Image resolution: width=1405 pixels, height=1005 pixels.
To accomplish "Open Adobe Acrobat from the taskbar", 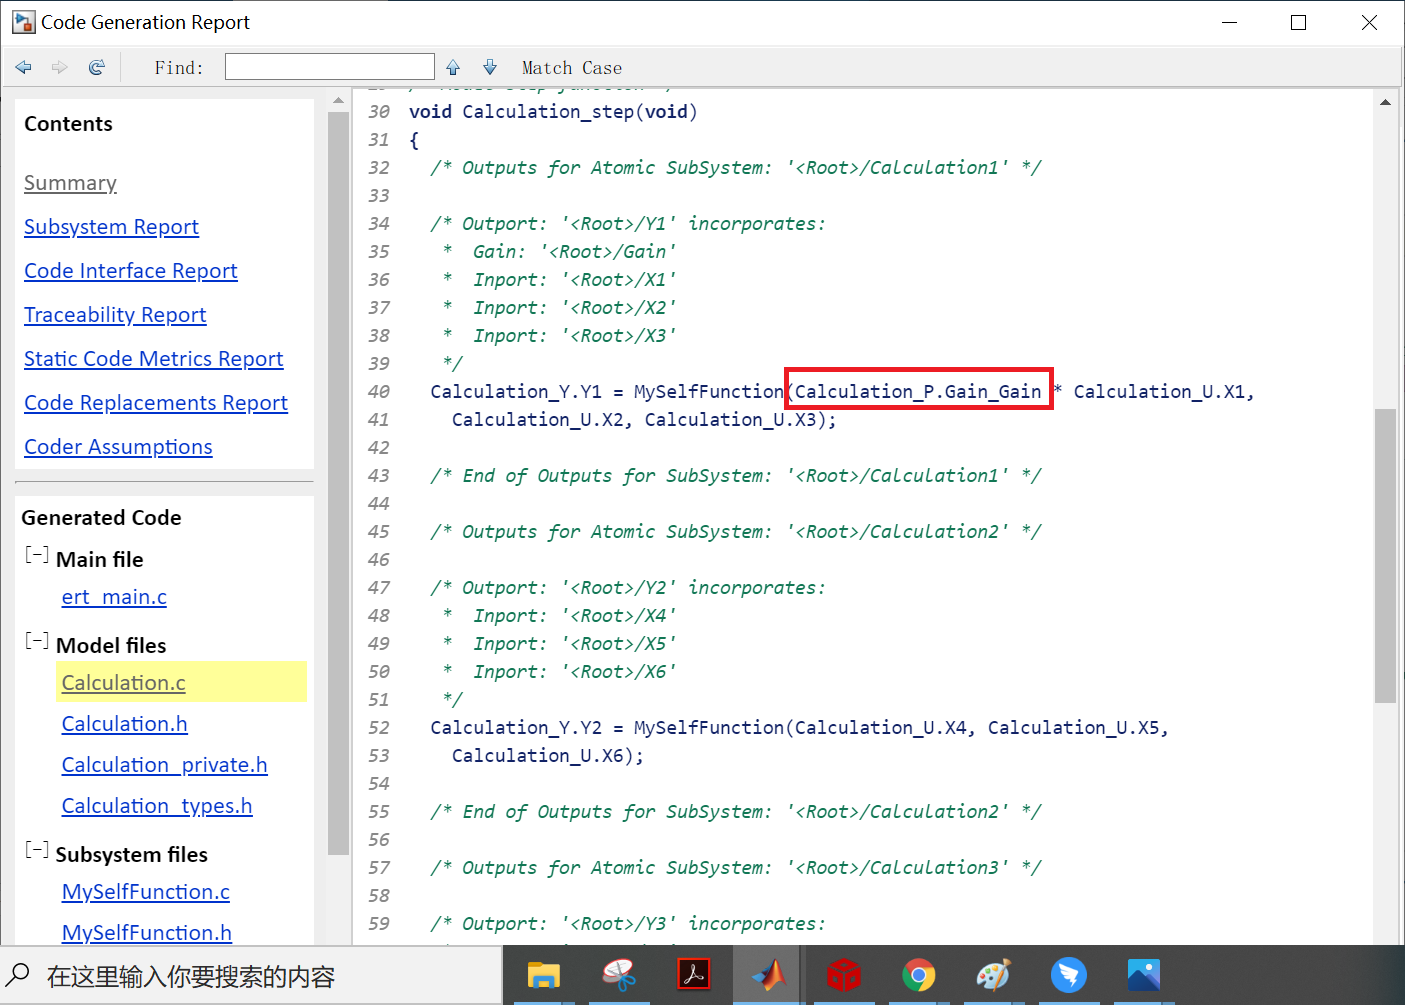I will (694, 975).
